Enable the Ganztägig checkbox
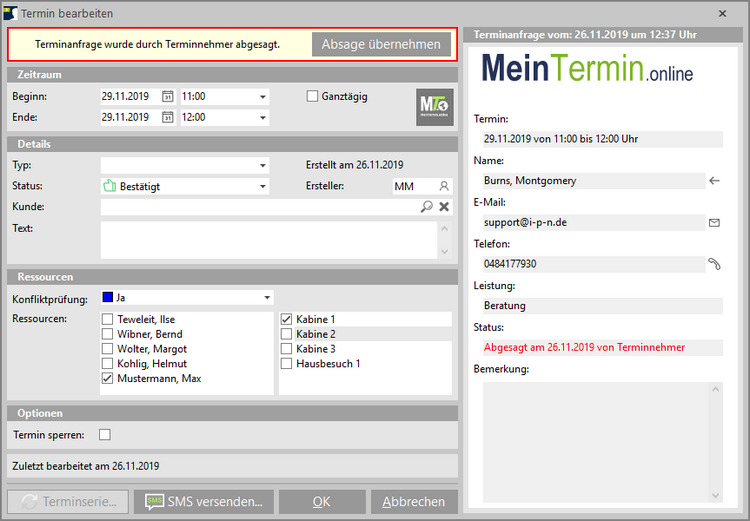The height and width of the screenshot is (521, 750). pyautogui.click(x=312, y=97)
